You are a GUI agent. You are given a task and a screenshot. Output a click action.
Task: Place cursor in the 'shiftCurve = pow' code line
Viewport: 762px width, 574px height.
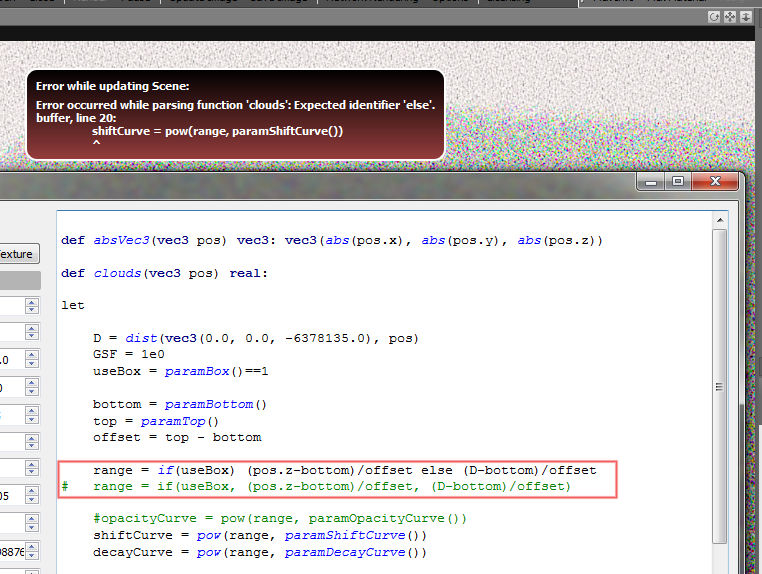pyautogui.click(x=260, y=535)
